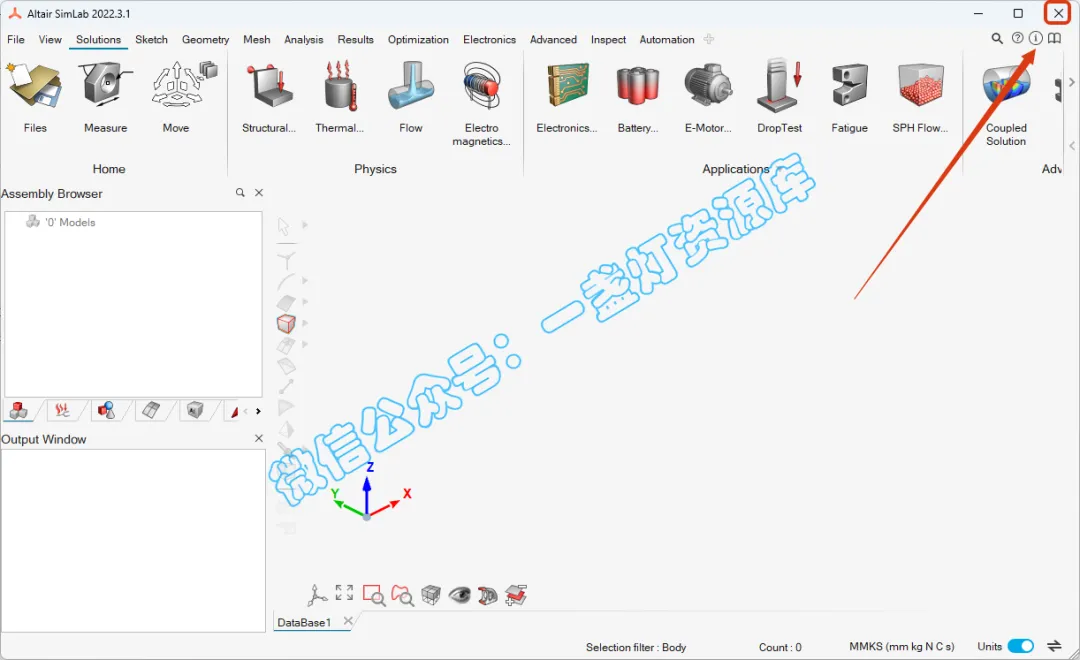Image resolution: width=1080 pixels, height=660 pixels.
Task: Toggle the Units switch
Action: (x=1021, y=646)
